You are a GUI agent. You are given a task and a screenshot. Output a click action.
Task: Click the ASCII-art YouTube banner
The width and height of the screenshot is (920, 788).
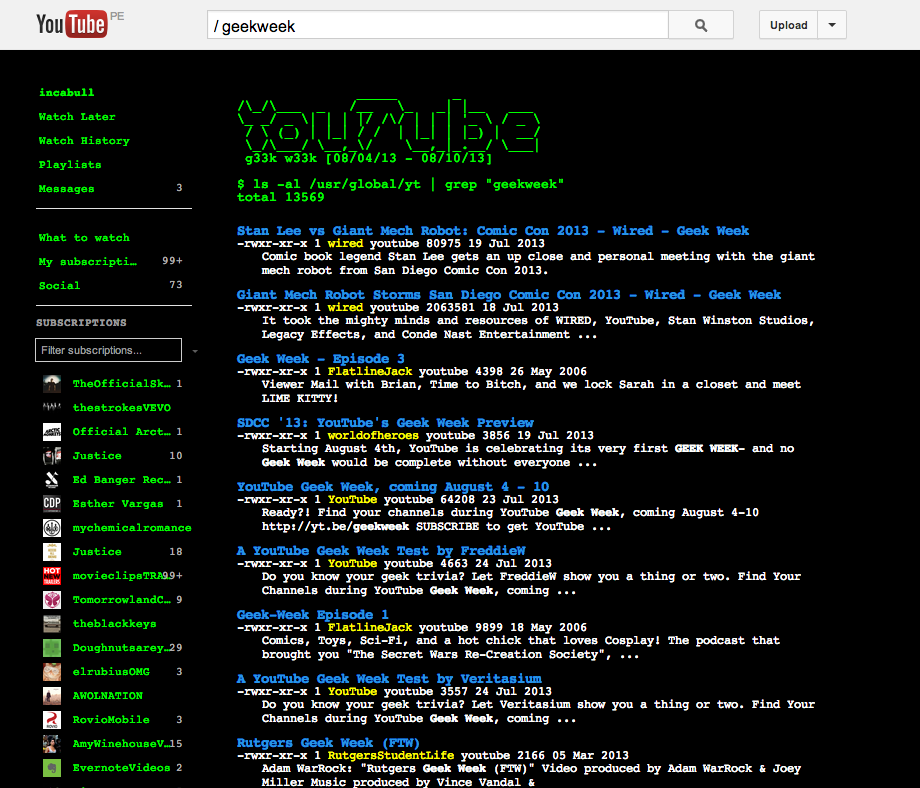pyautogui.click(x=388, y=126)
